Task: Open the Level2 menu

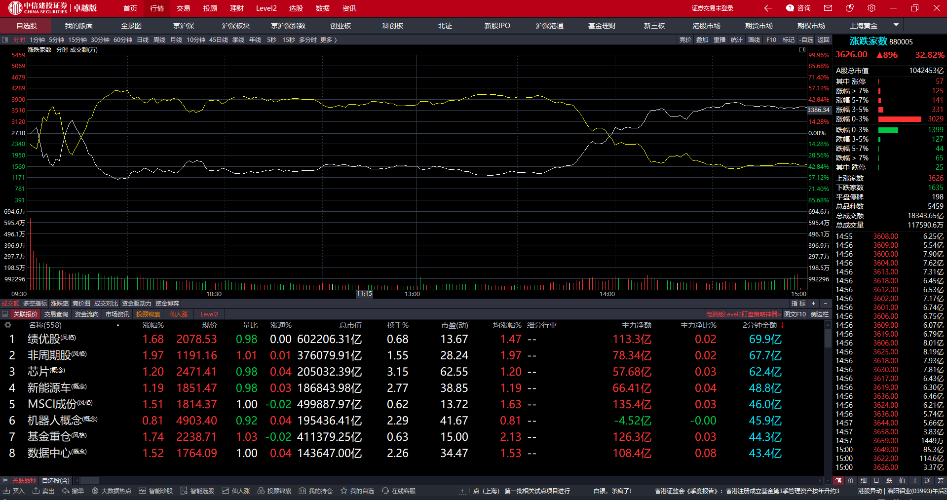Action: tap(266, 7)
